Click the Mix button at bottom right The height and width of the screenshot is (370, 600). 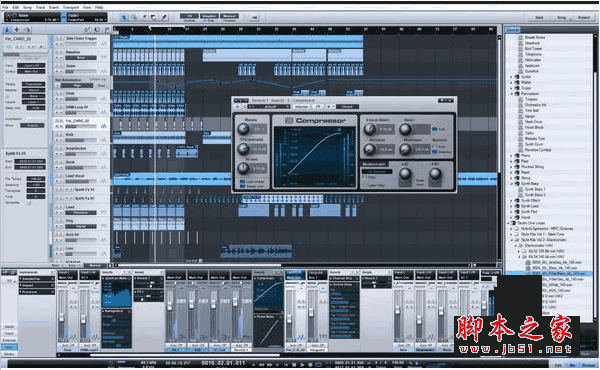[573, 365]
